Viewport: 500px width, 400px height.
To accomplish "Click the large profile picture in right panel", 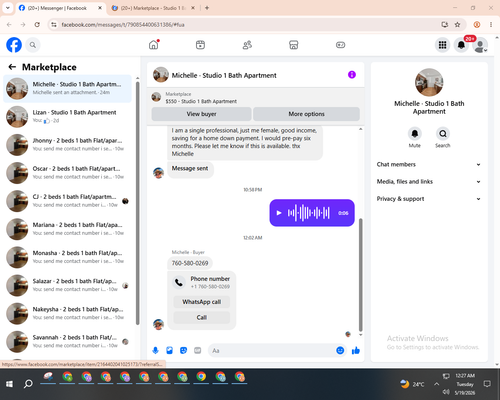I will click(429, 82).
